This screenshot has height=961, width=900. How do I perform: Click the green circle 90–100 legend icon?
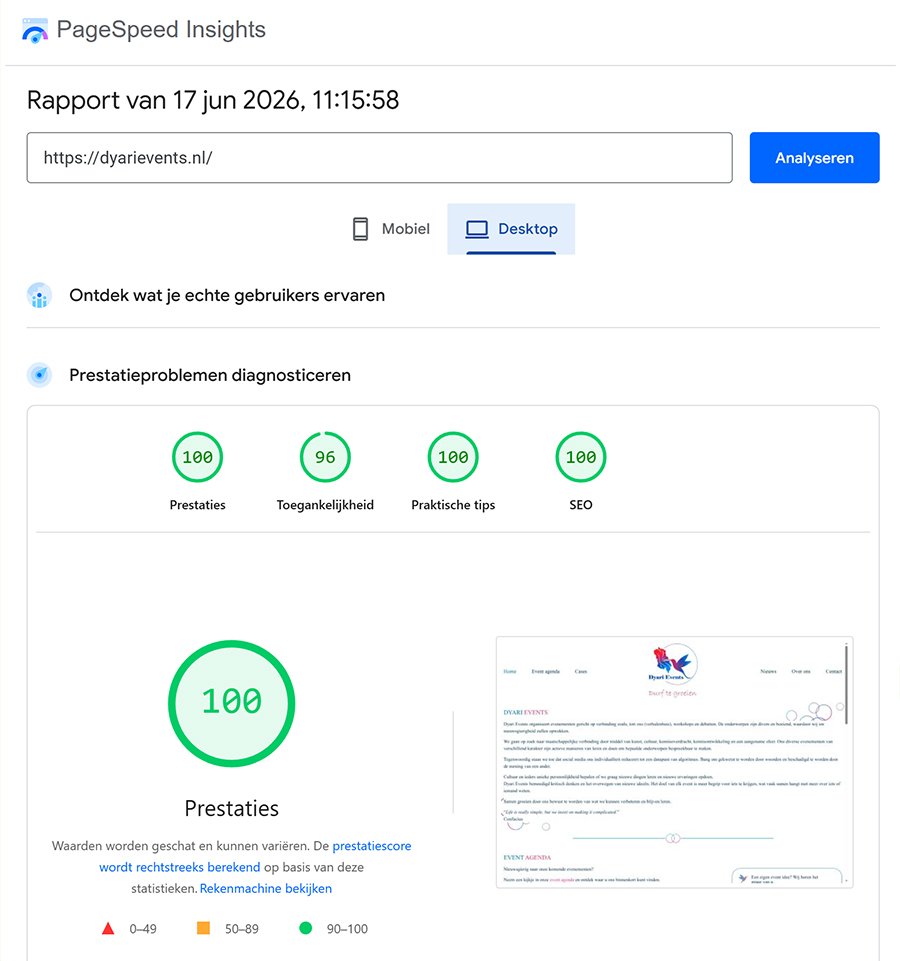tap(305, 928)
